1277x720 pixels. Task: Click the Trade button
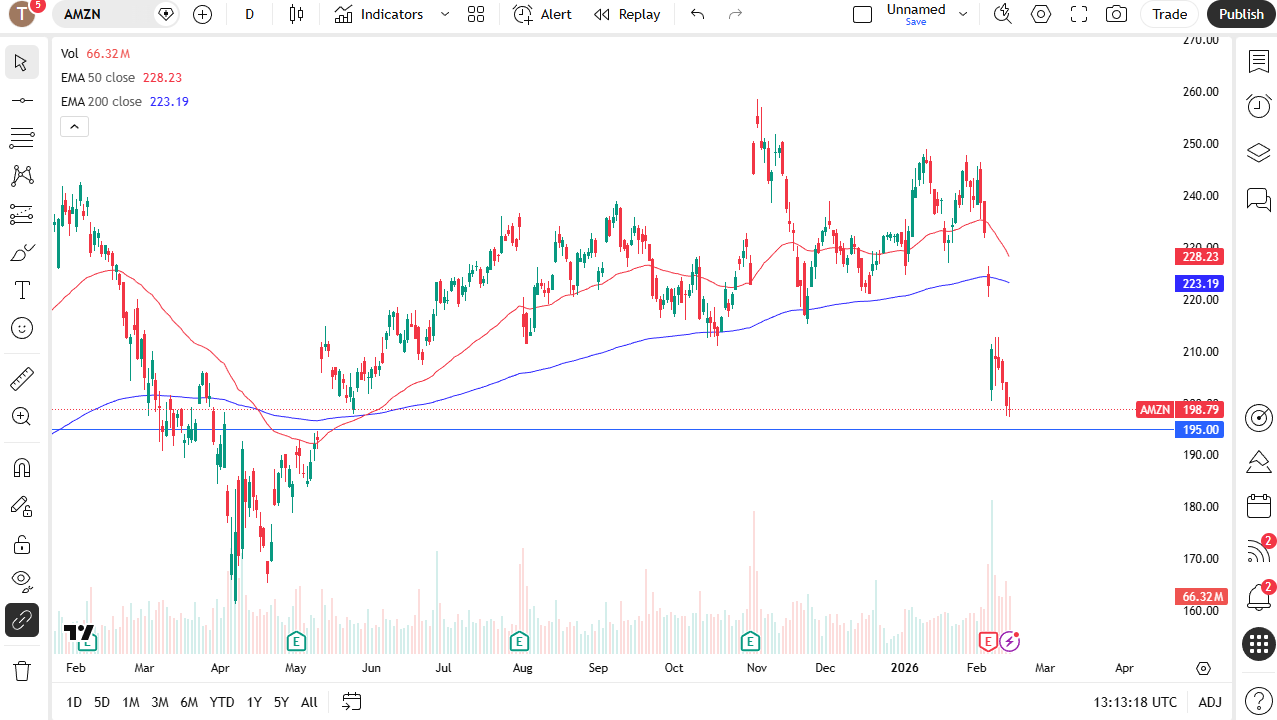pos(1169,14)
